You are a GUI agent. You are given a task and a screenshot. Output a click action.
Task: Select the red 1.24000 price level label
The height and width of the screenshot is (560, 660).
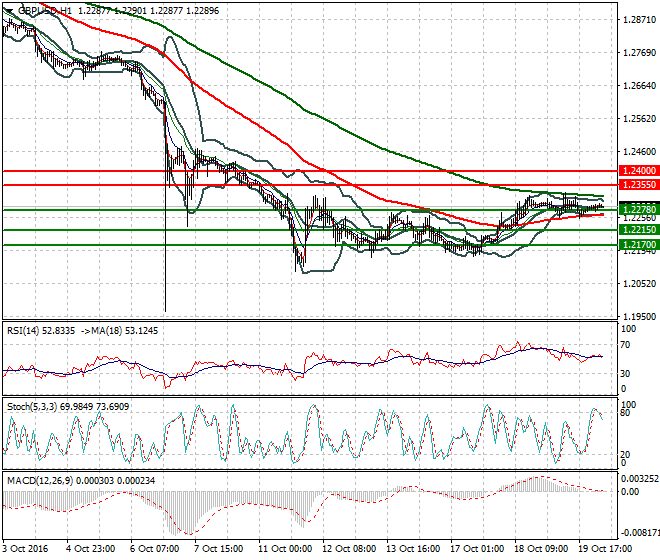(x=639, y=171)
